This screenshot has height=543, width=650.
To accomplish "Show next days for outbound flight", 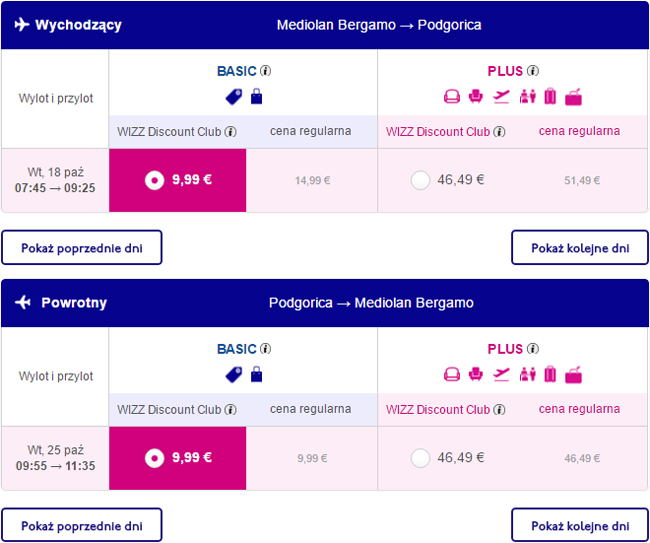I will 580,247.
